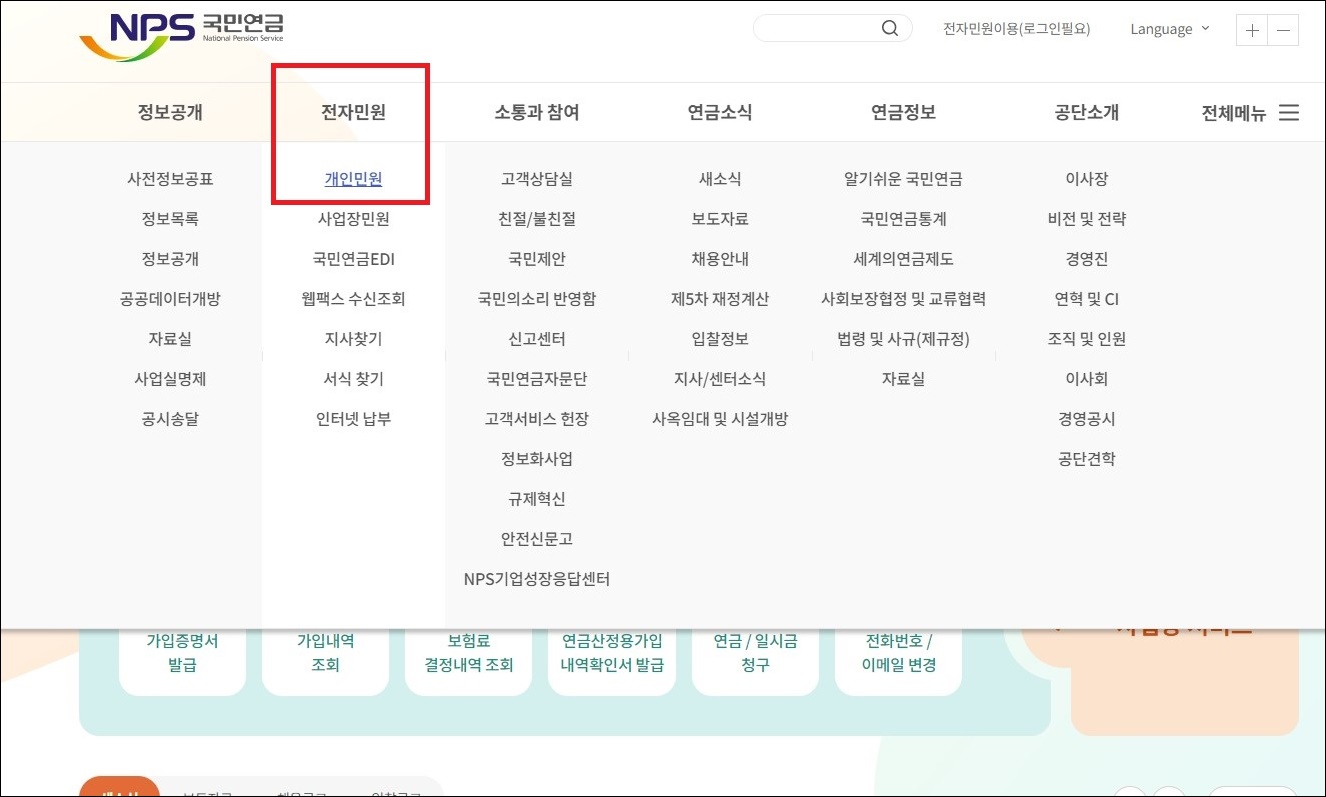Open the 연금소식 menu
This screenshot has height=797, width=1326.
point(718,112)
